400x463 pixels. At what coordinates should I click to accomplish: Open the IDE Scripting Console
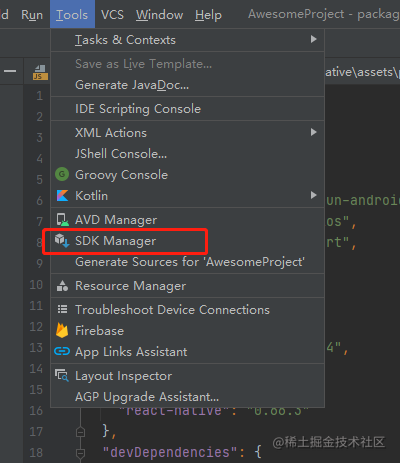pyautogui.click(x=187, y=109)
